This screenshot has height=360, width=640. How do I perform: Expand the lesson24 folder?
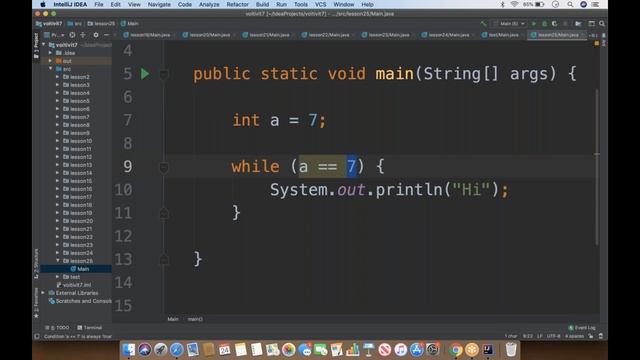pyautogui.click(x=58, y=253)
